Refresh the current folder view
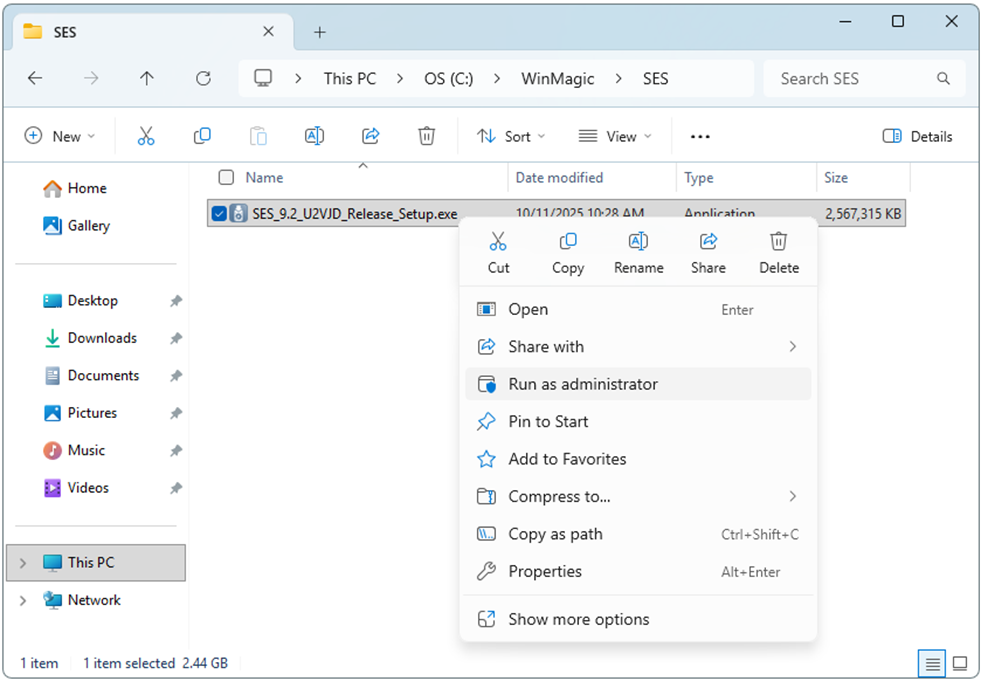 pos(203,78)
